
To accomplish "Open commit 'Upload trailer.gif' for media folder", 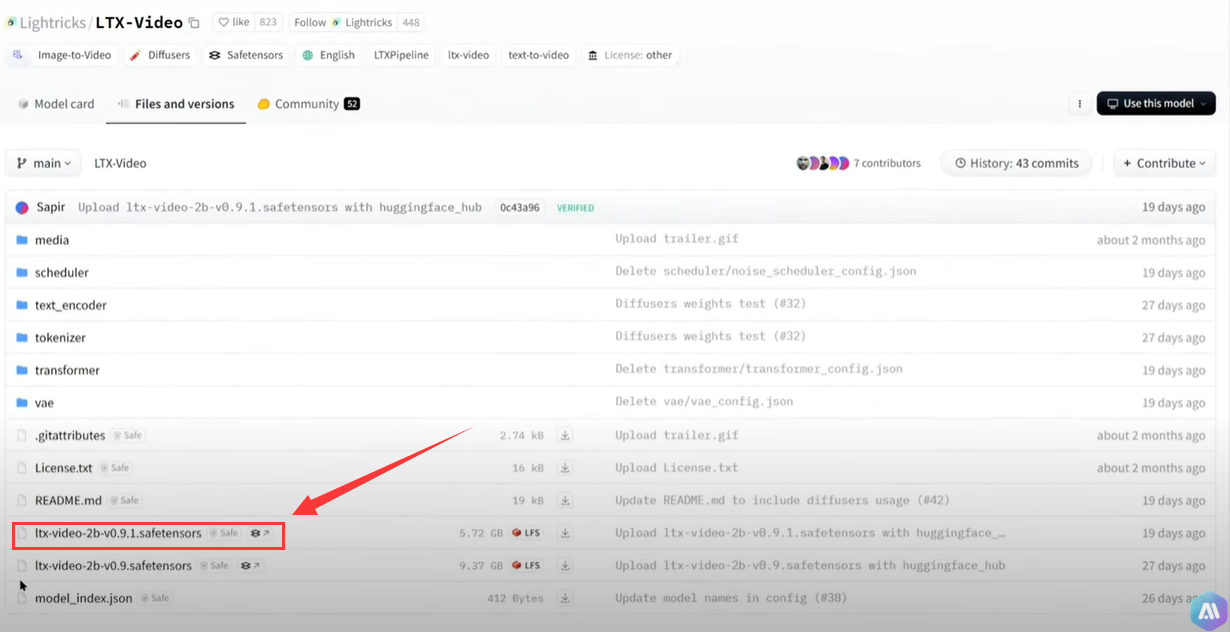I will pos(677,240).
